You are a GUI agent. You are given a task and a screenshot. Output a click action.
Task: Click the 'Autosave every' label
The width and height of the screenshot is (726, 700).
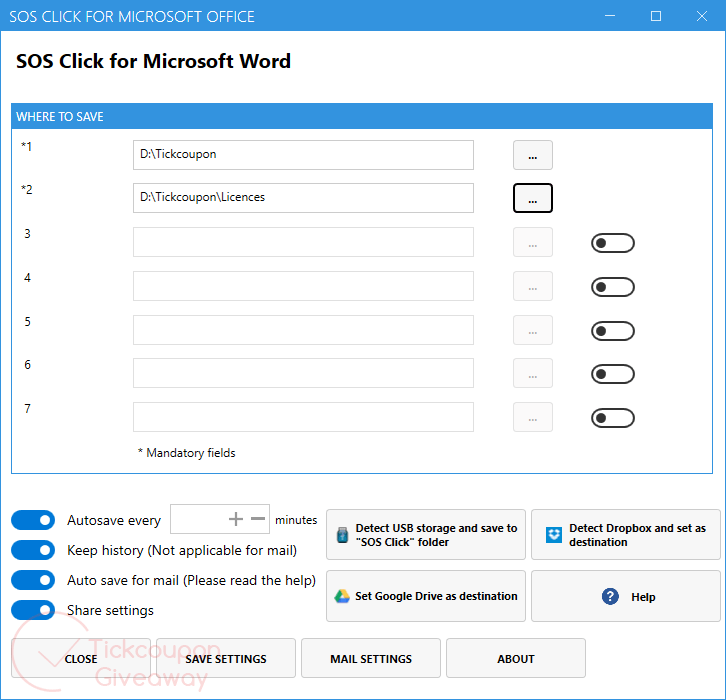(x=114, y=520)
